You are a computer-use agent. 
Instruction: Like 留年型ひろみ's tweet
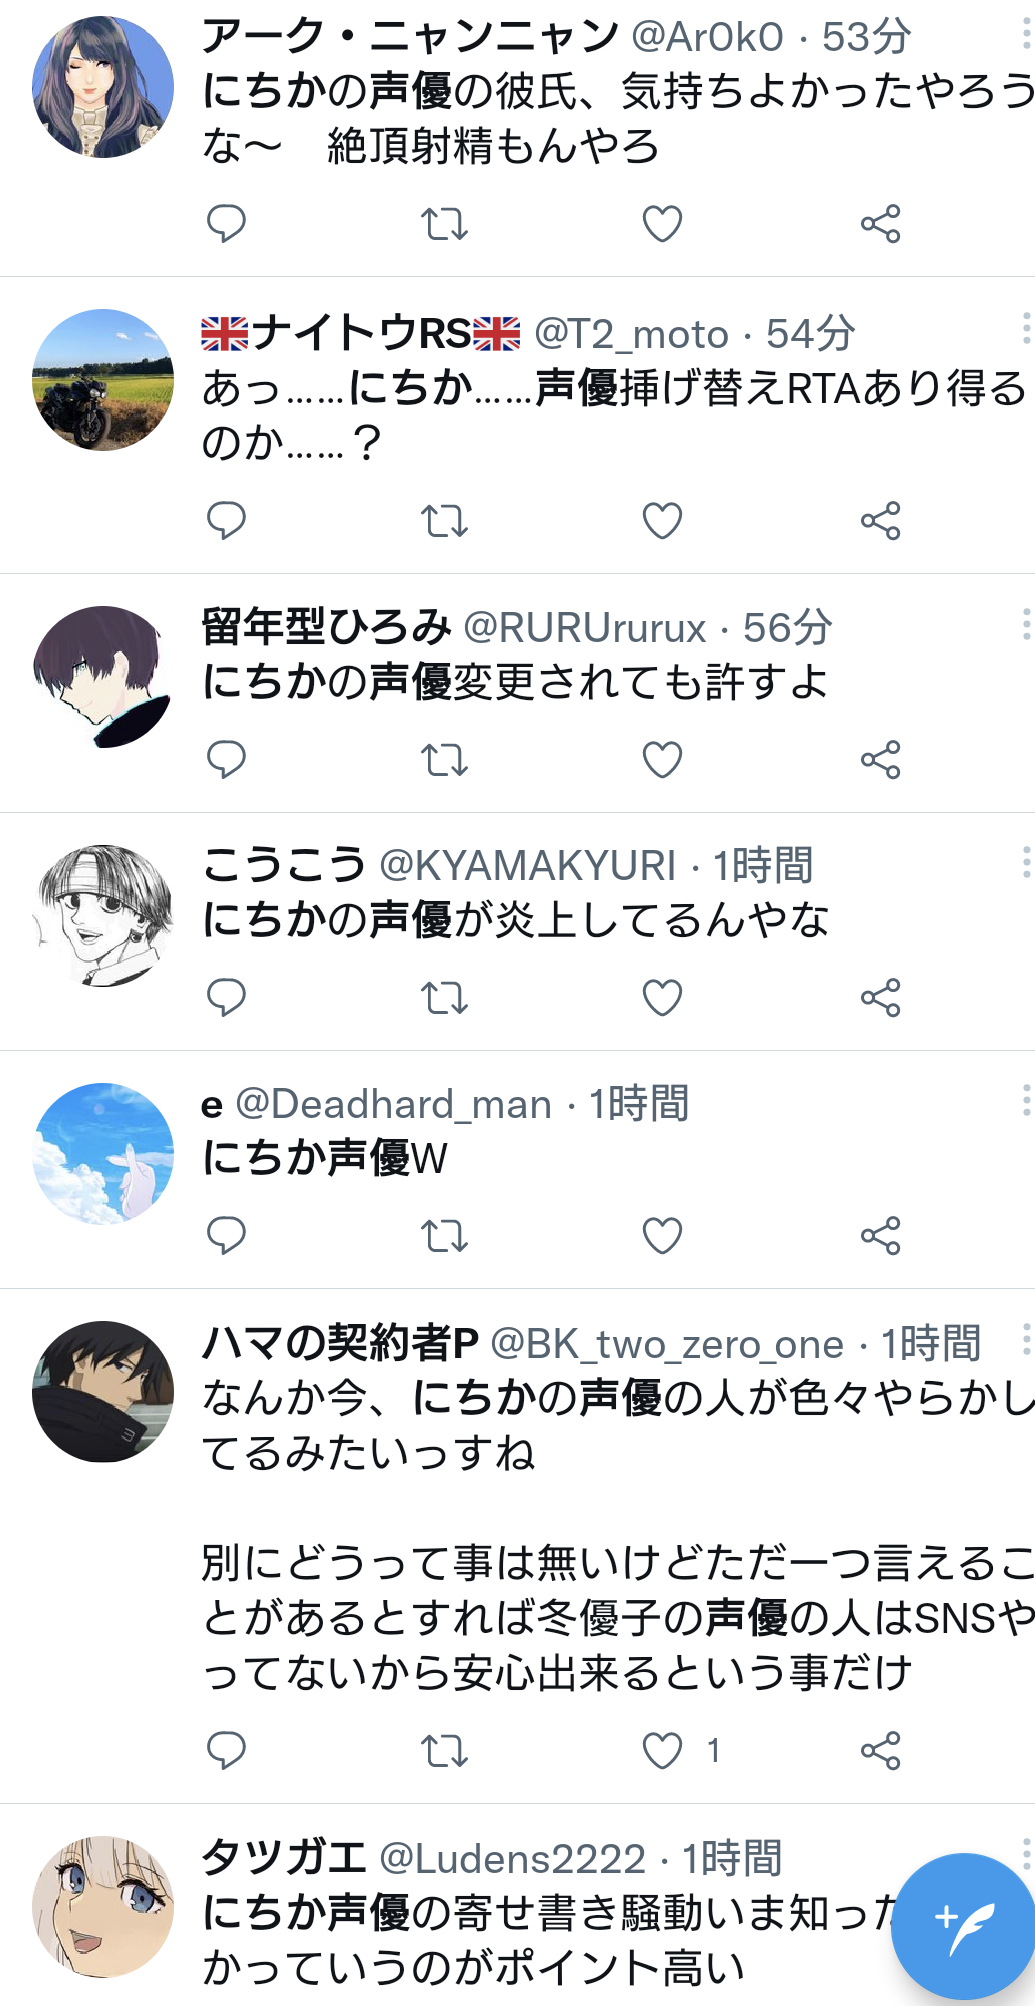pyautogui.click(x=662, y=760)
